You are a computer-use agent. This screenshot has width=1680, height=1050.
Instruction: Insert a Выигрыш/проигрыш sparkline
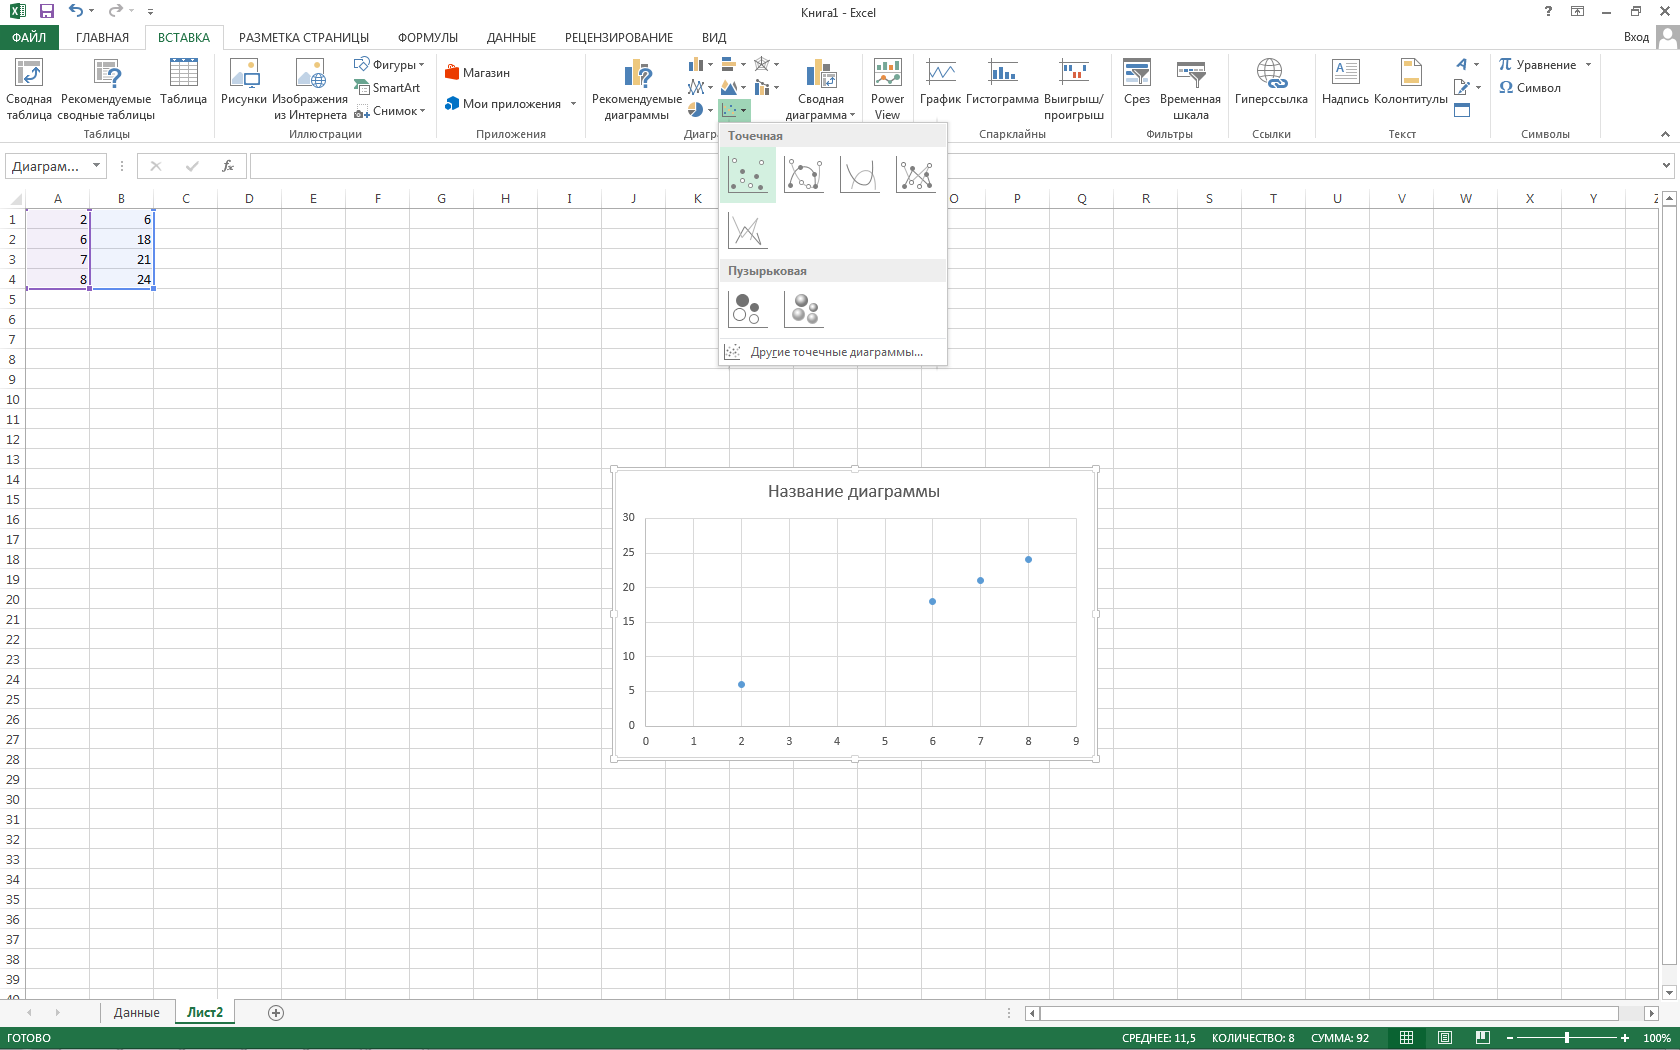(1074, 89)
